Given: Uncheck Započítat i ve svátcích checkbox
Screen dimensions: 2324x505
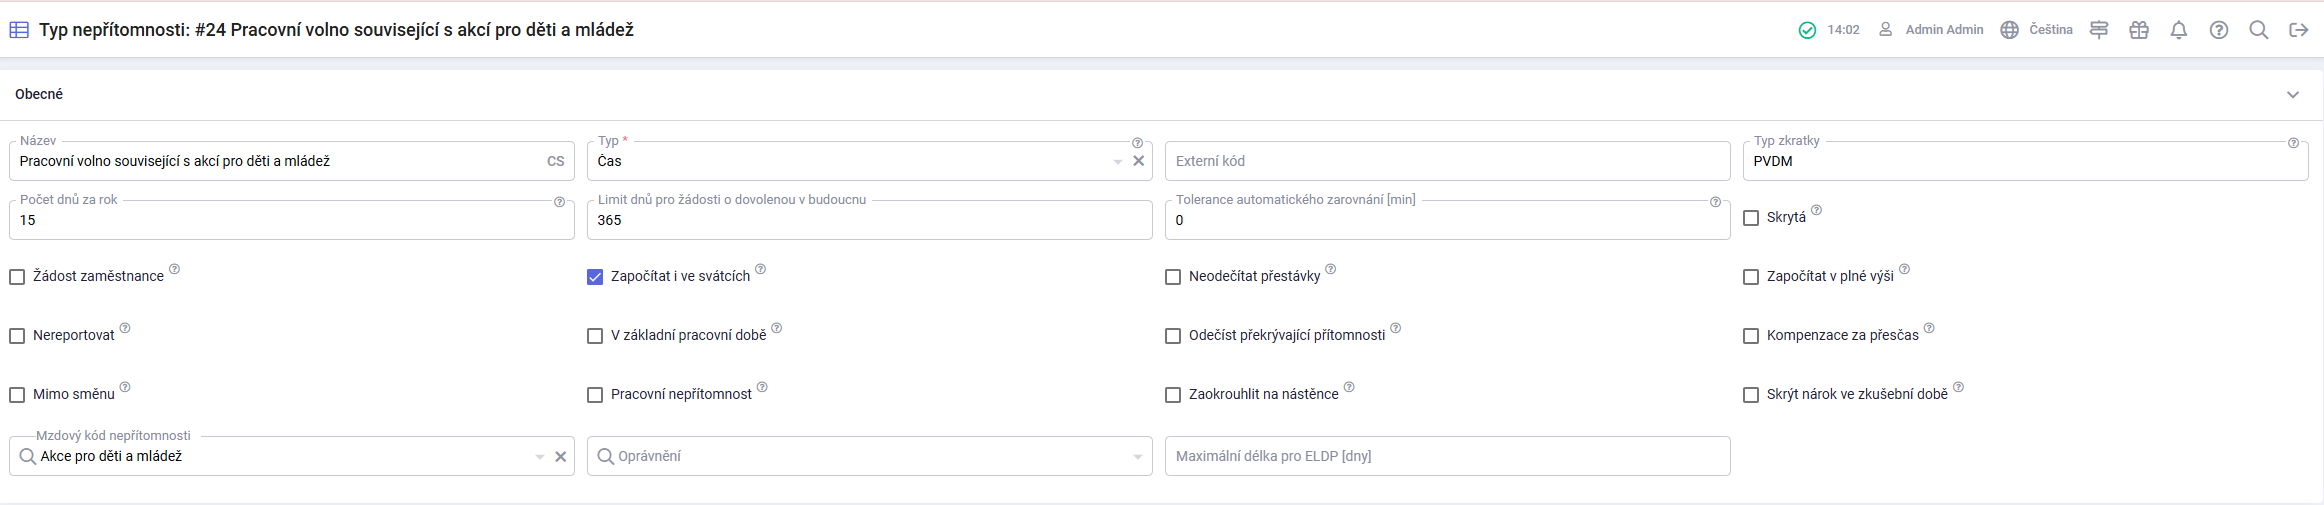Looking at the screenshot, I should tap(595, 277).
